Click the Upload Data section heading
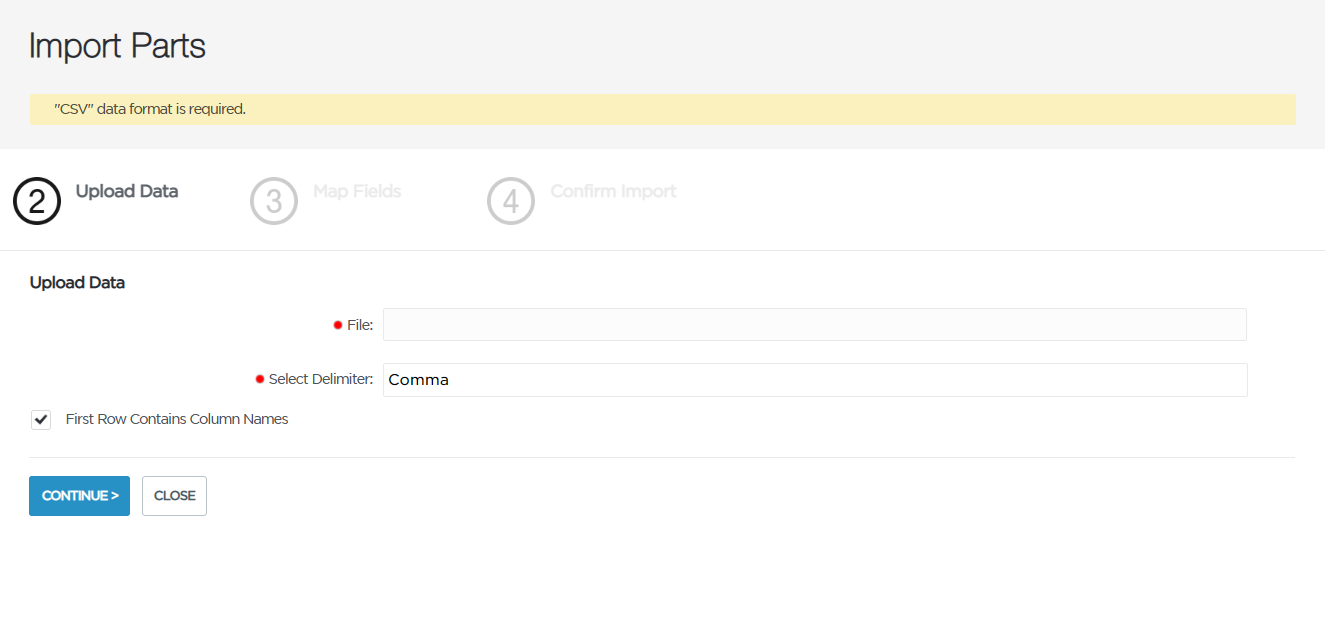The image size is (1325, 628). point(77,283)
